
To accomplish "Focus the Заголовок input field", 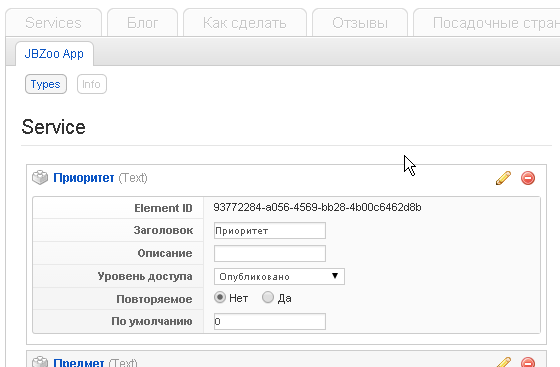I will point(270,231).
